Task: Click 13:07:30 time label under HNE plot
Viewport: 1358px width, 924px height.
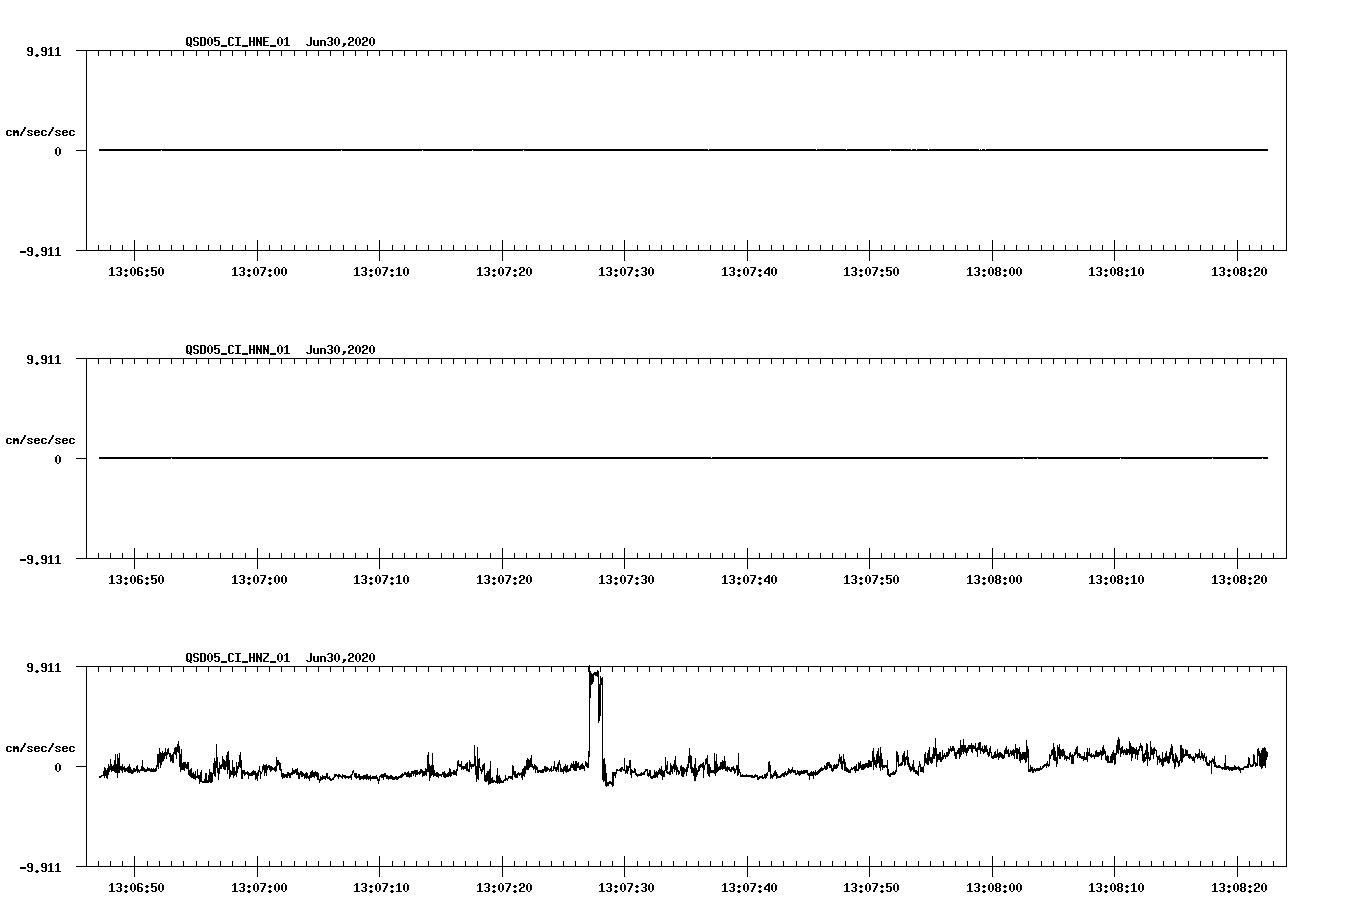Action: tap(626, 272)
